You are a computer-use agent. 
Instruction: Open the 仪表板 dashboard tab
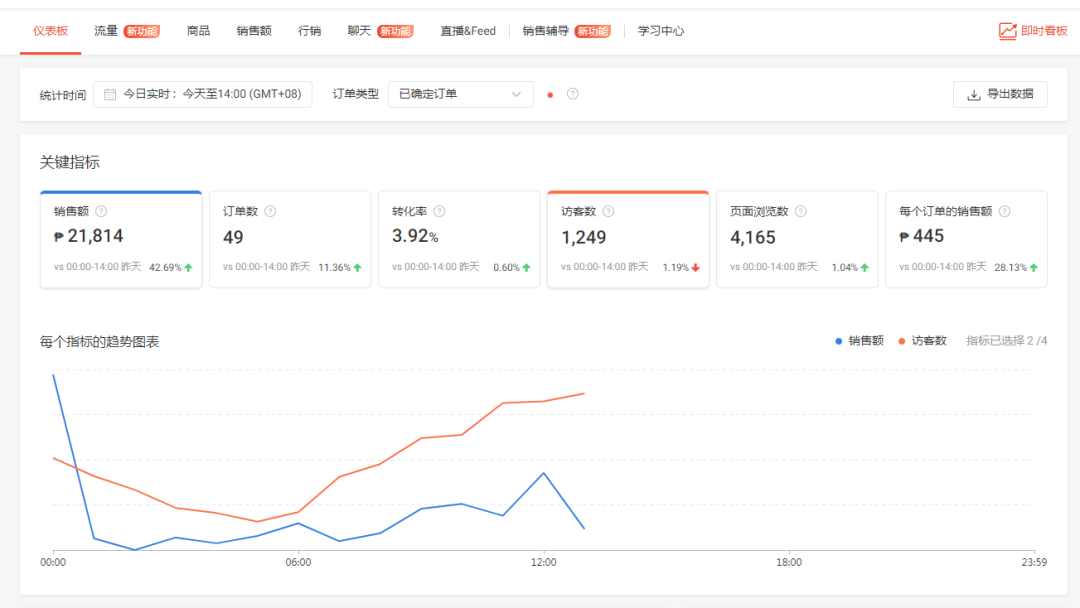tap(50, 31)
